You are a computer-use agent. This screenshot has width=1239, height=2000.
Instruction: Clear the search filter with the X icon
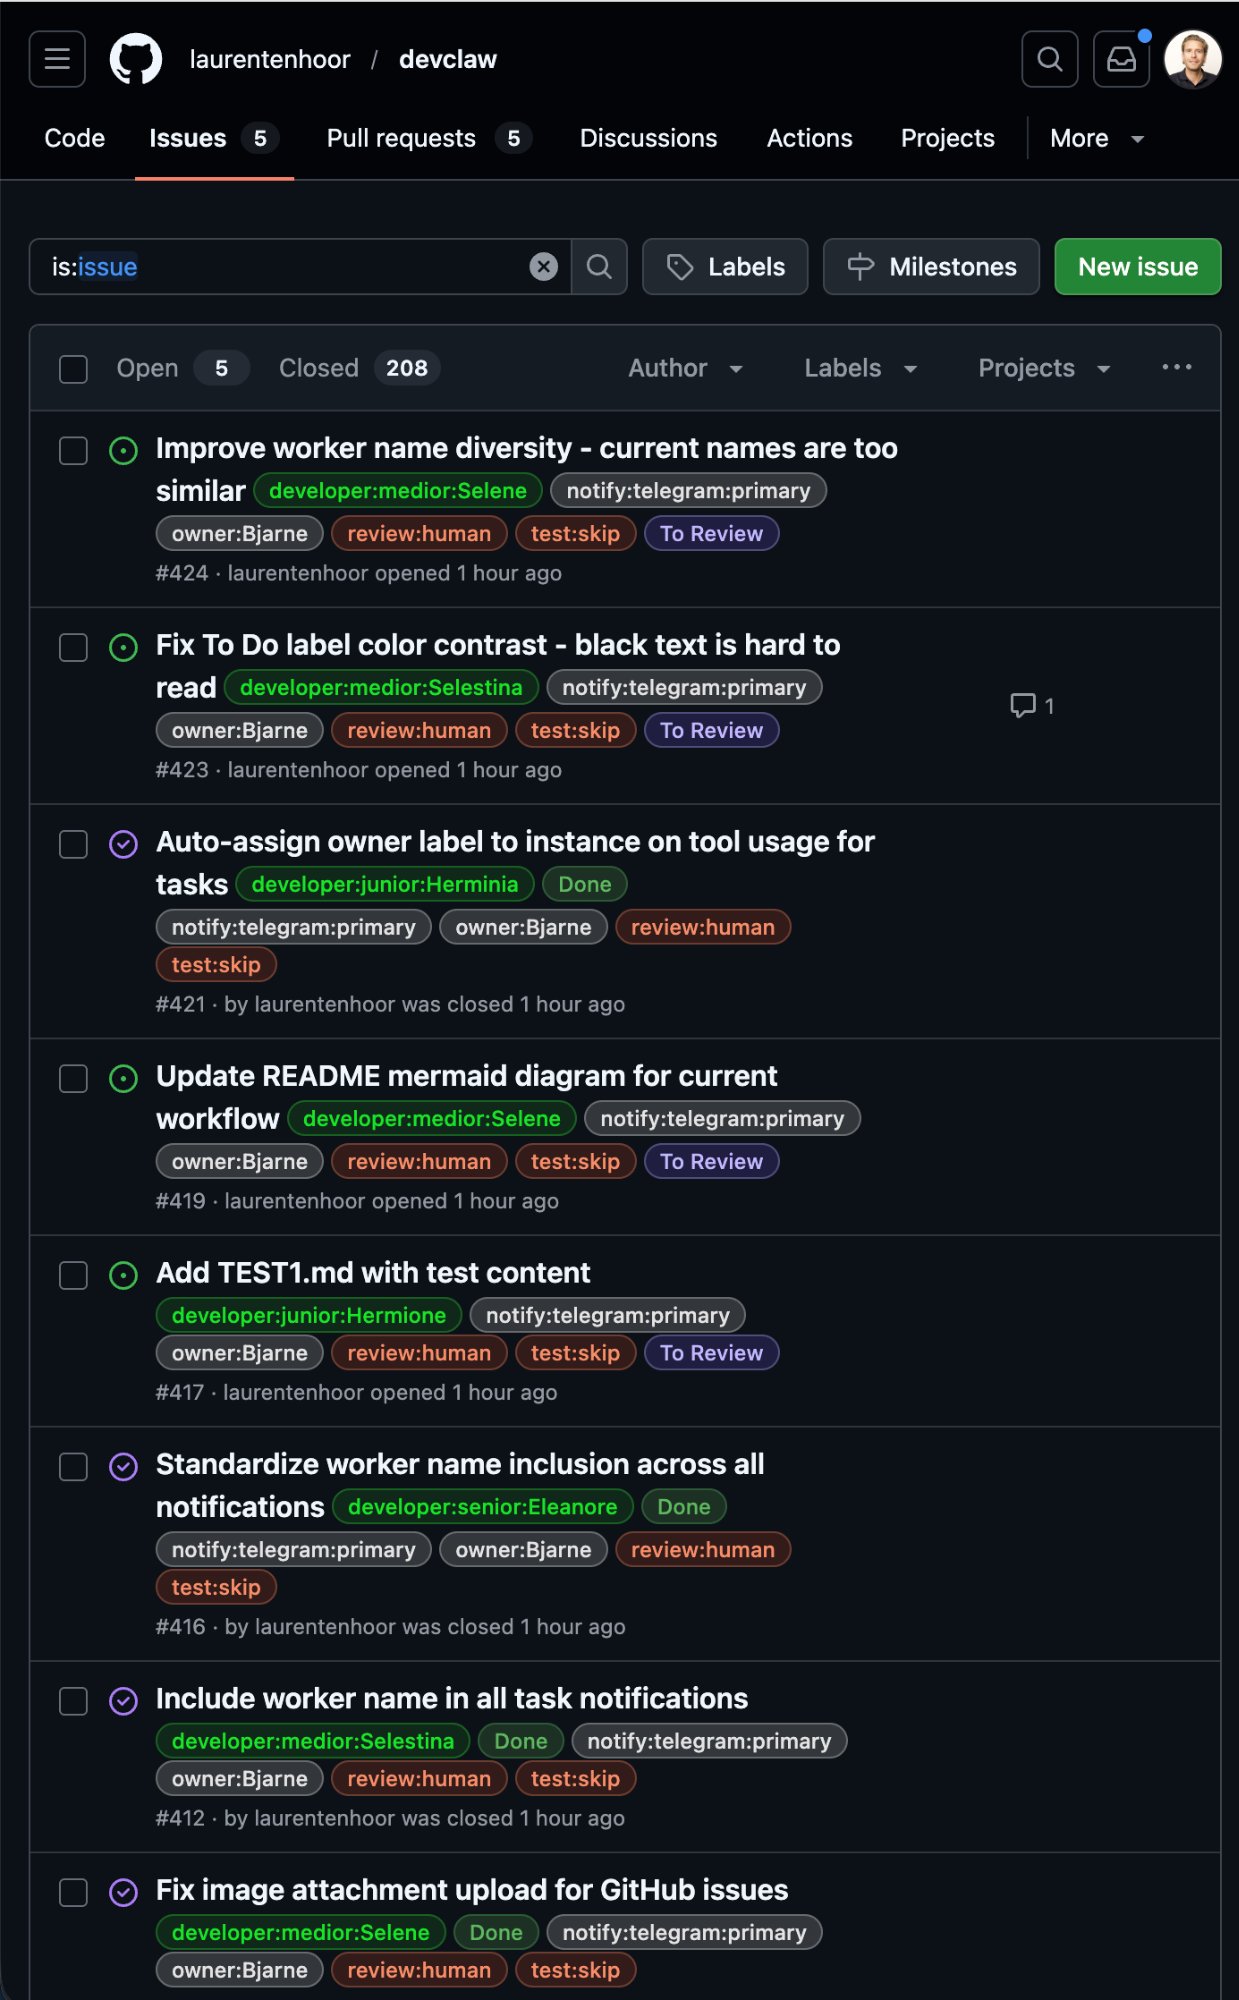[543, 266]
